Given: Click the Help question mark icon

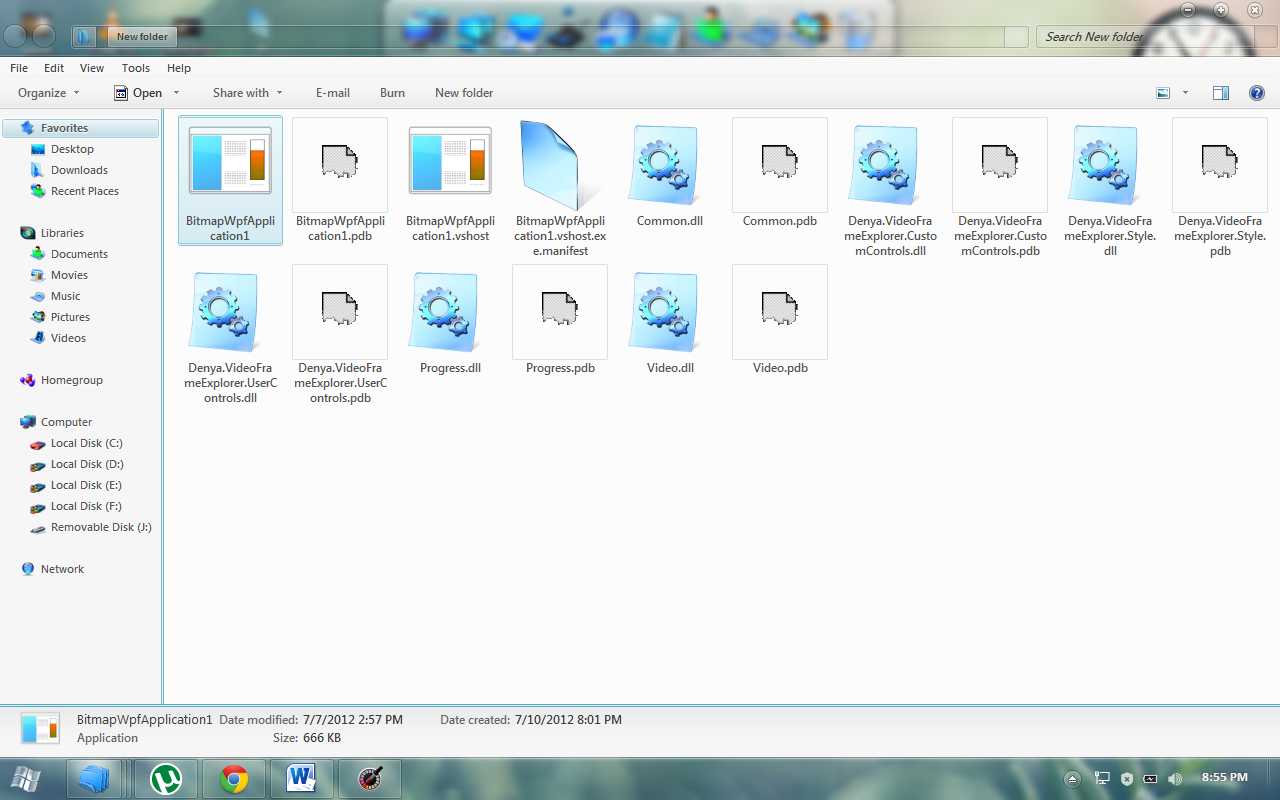Looking at the screenshot, I should (x=1257, y=93).
